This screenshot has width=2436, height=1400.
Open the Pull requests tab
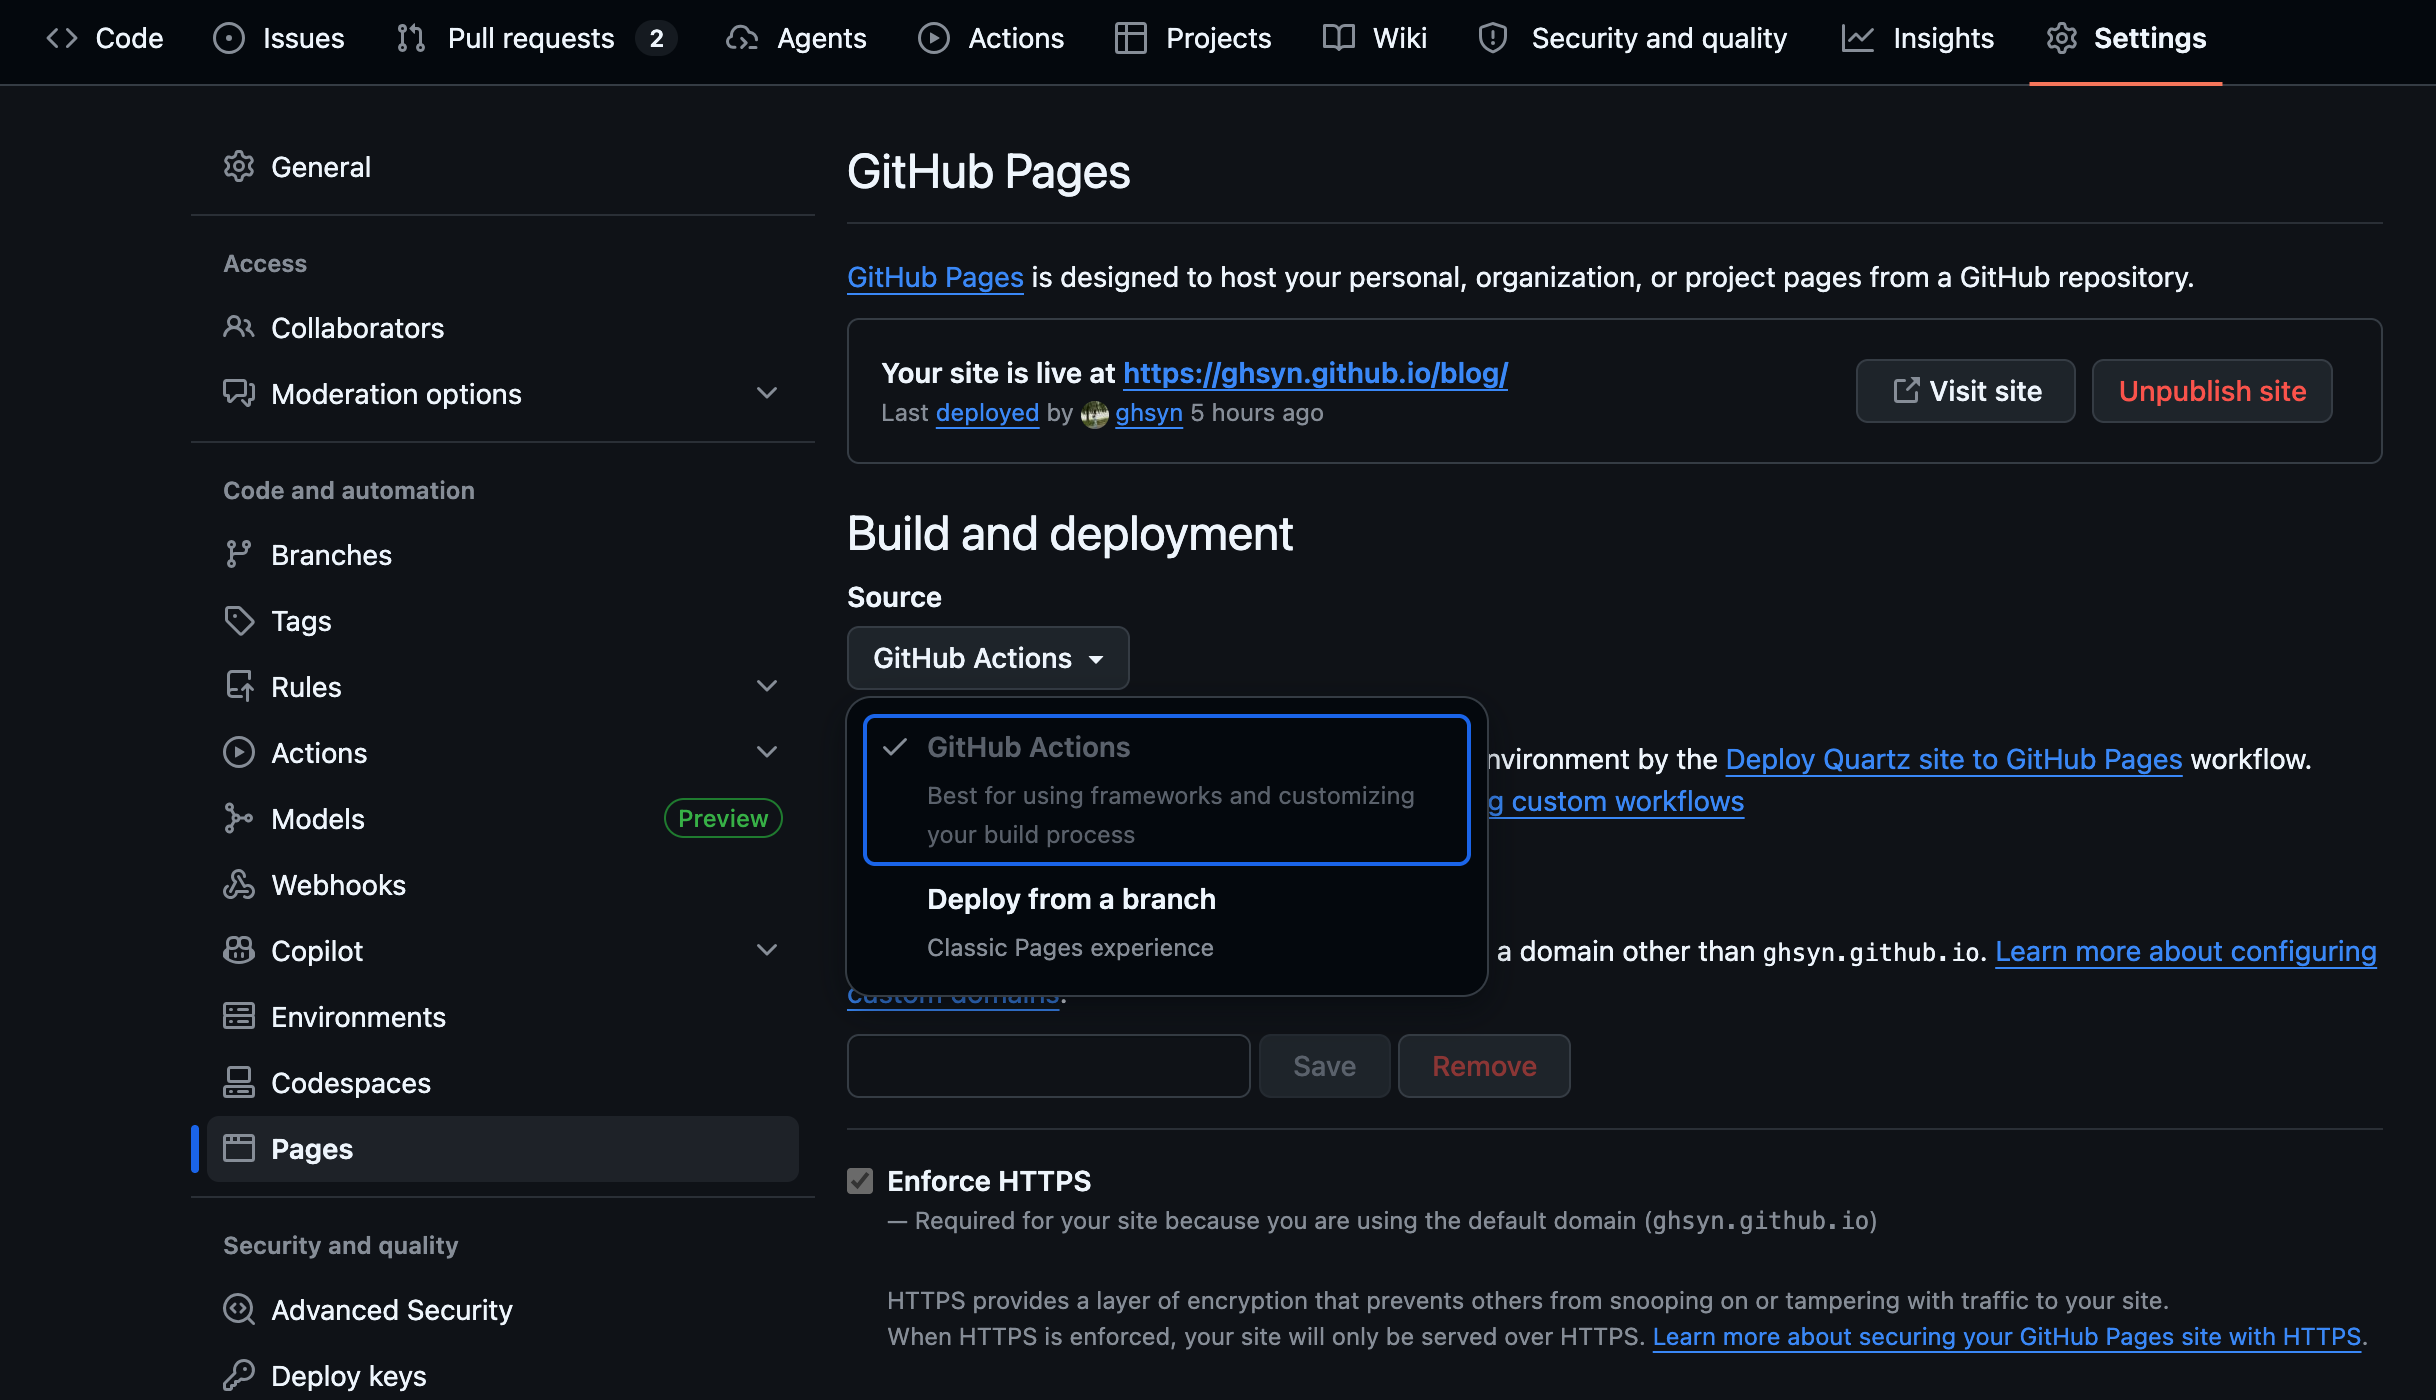click(532, 38)
